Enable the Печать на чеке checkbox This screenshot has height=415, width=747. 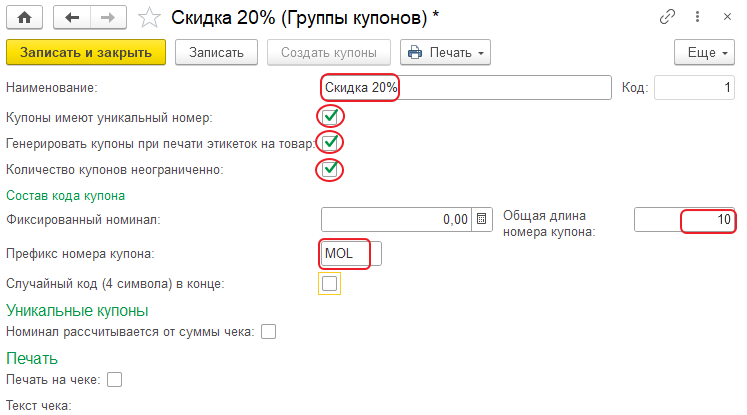pos(114,379)
